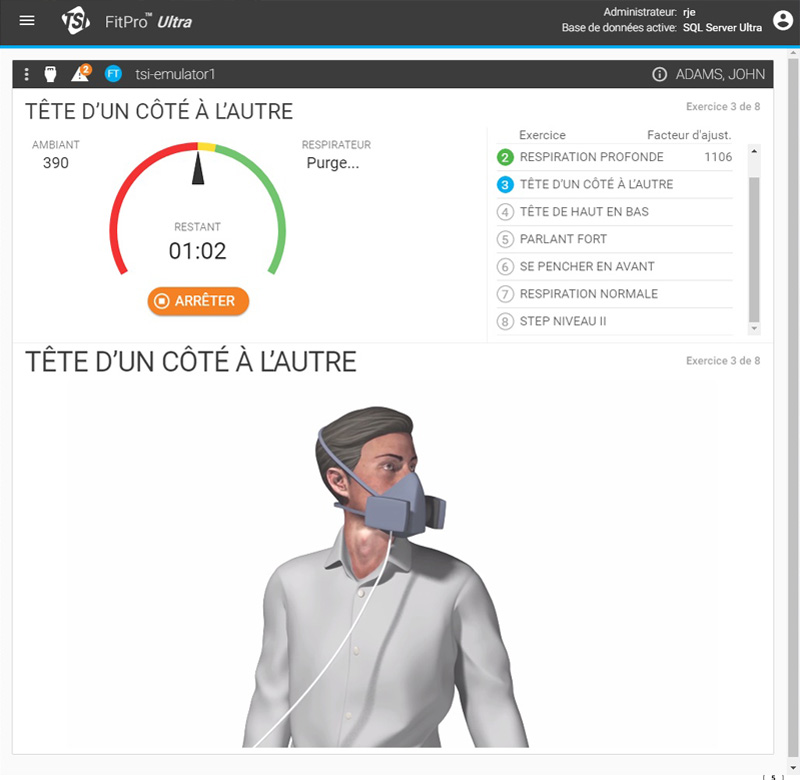800x780 pixels.
Task: Click the TSI logo in header
Action: coord(76,21)
